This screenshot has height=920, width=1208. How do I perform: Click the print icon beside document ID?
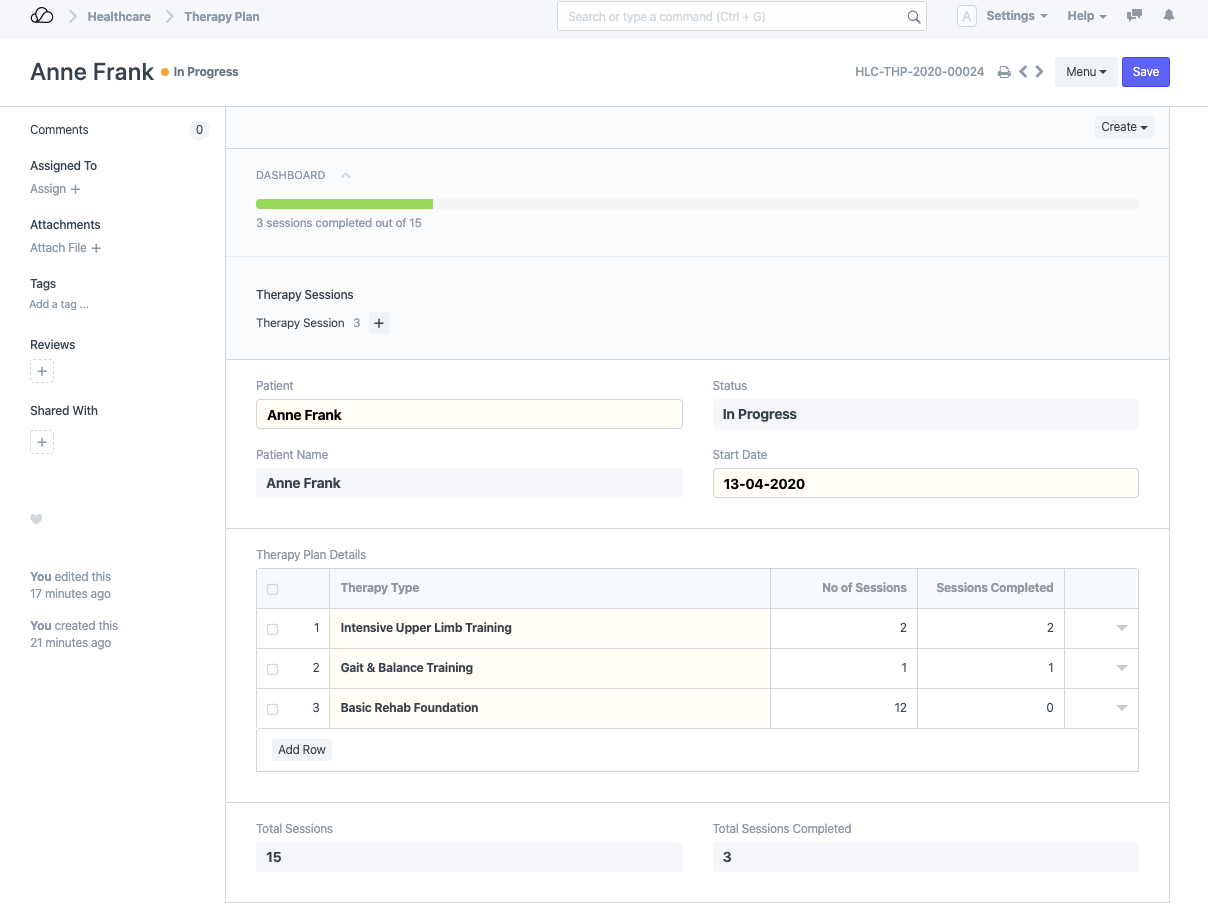(1004, 72)
